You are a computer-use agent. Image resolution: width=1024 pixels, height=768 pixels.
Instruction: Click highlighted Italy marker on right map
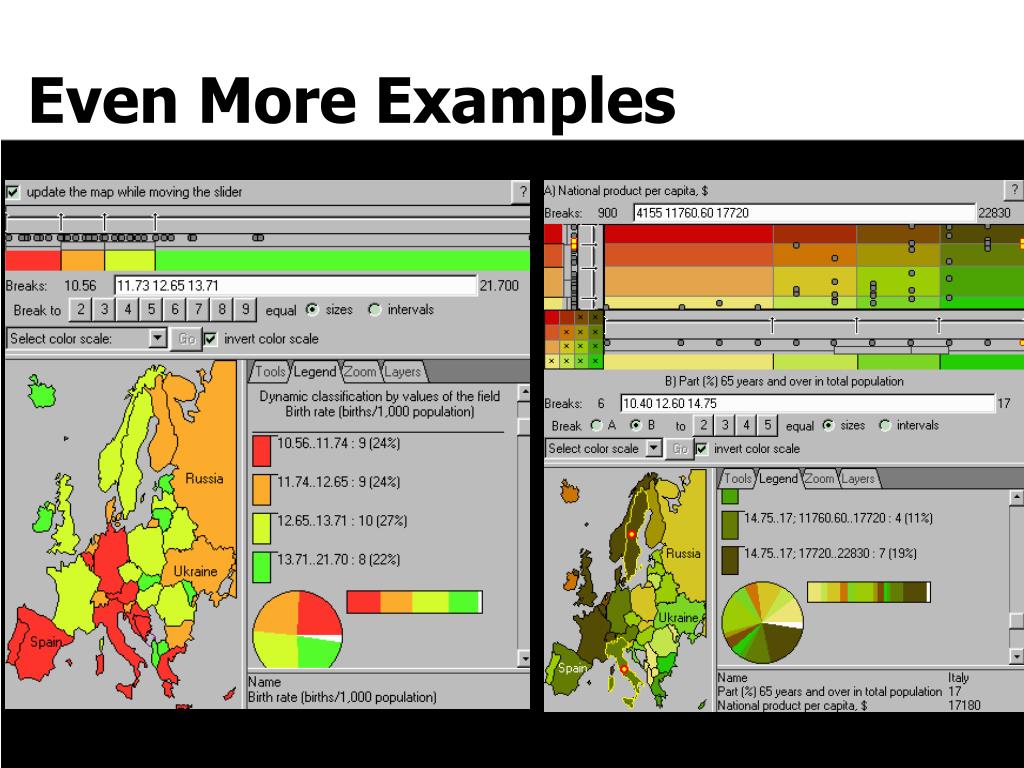click(x=624, y=669)
